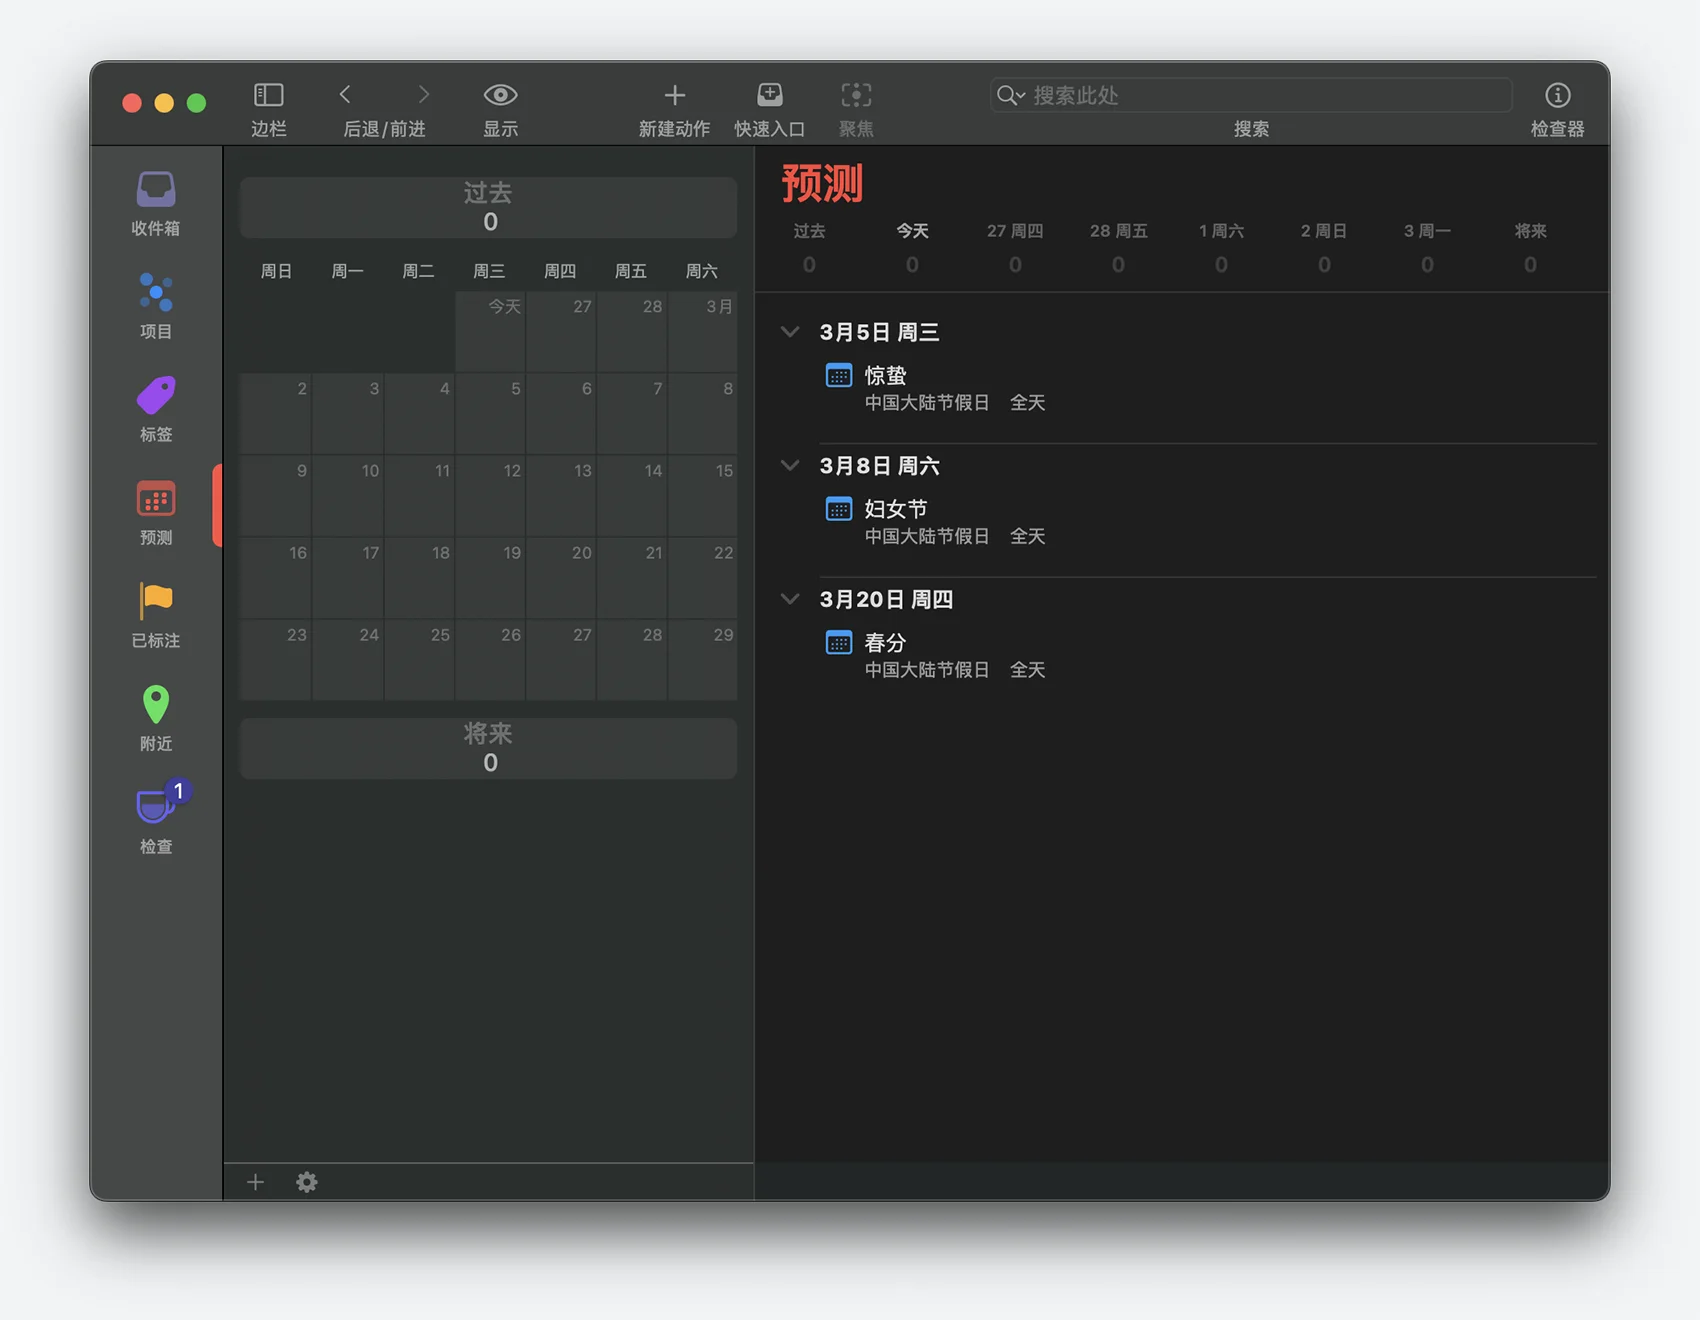Select calendar day 20
1700x1320 pixels.
click(x=561, y=577)
